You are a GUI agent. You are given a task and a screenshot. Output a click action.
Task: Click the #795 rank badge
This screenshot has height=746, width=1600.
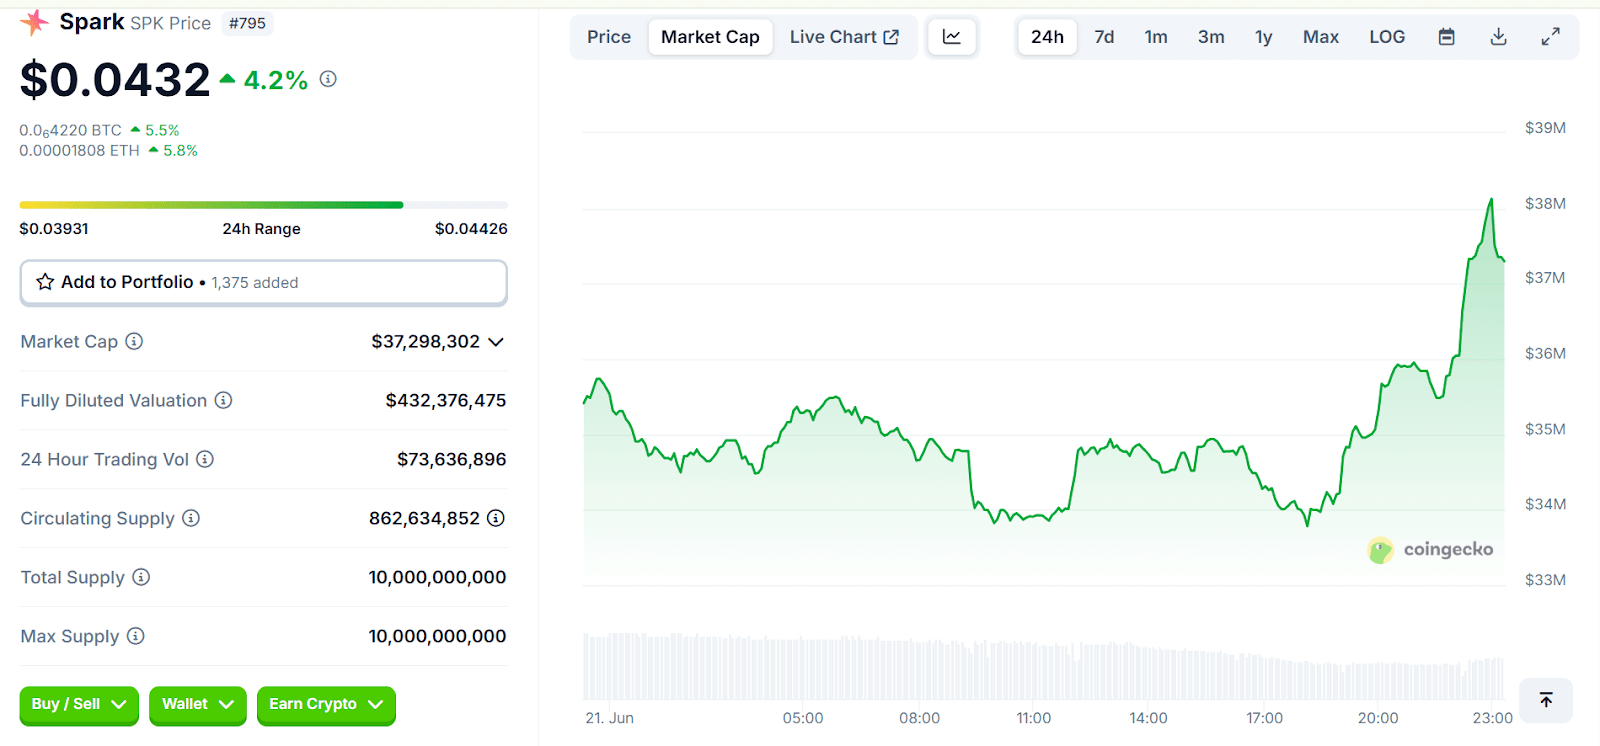tap(247, 23)
